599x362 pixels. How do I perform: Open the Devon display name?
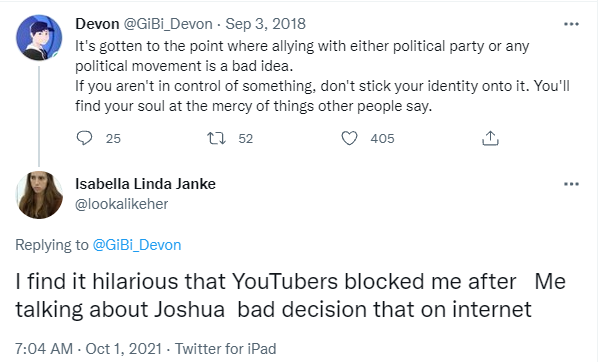(97, 24)
